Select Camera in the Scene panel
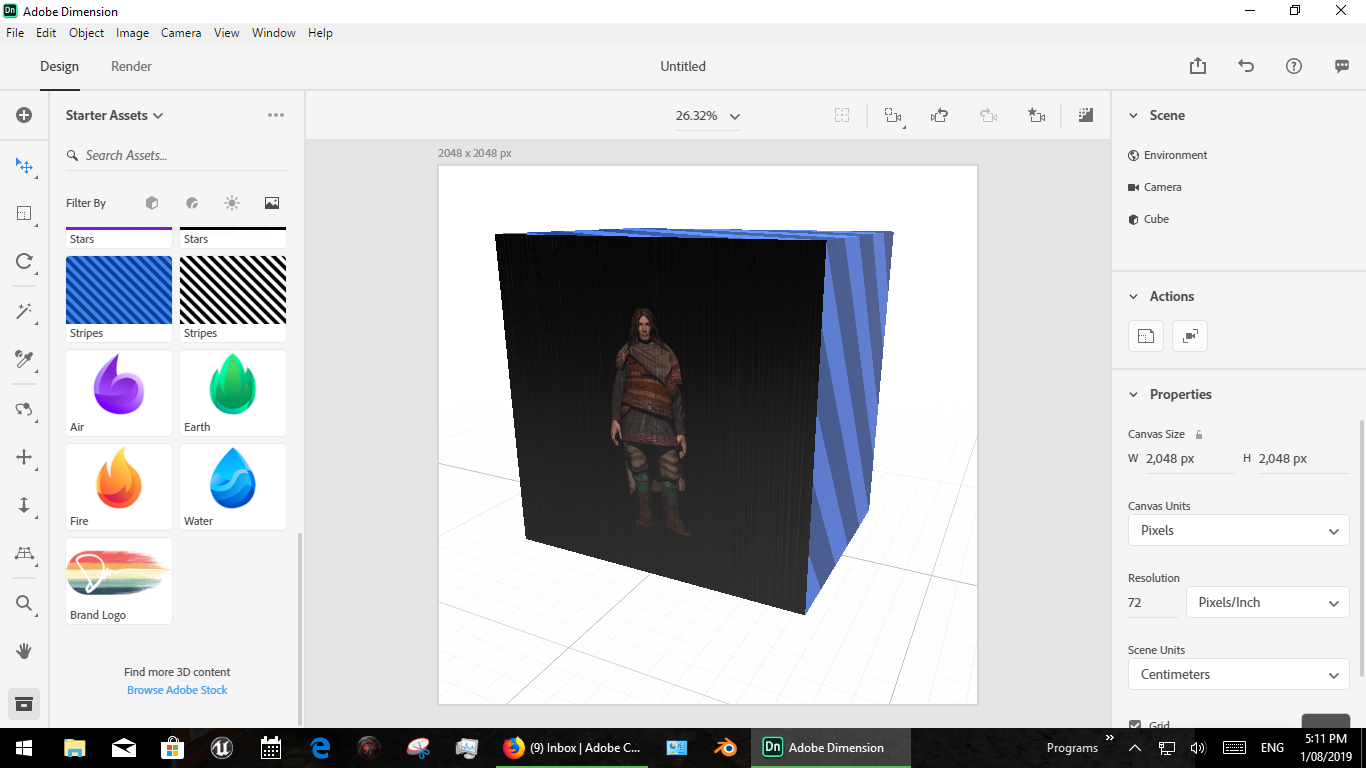 (1162, 187)
